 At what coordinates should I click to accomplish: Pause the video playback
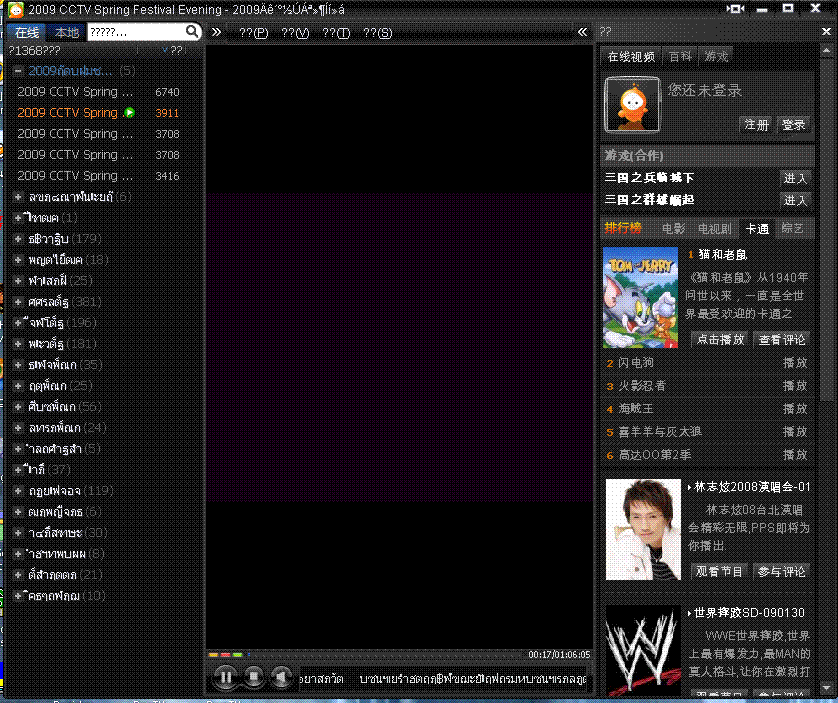click(x=226, y=677)
